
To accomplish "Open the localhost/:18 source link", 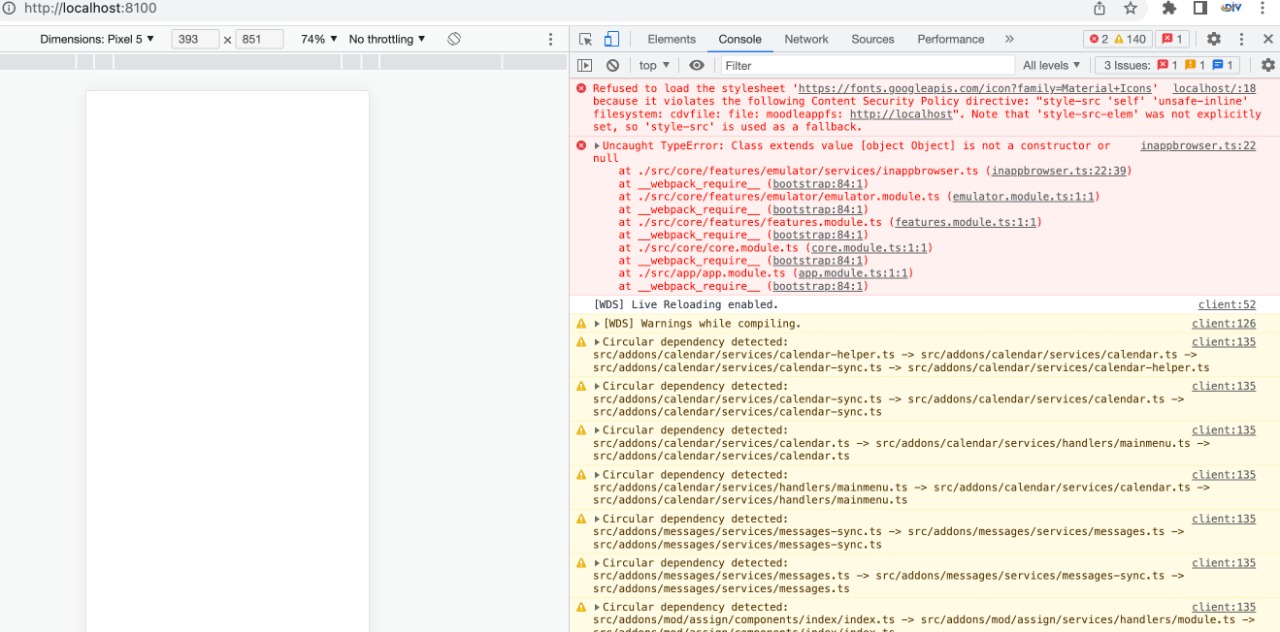I will click(1214, 88).
